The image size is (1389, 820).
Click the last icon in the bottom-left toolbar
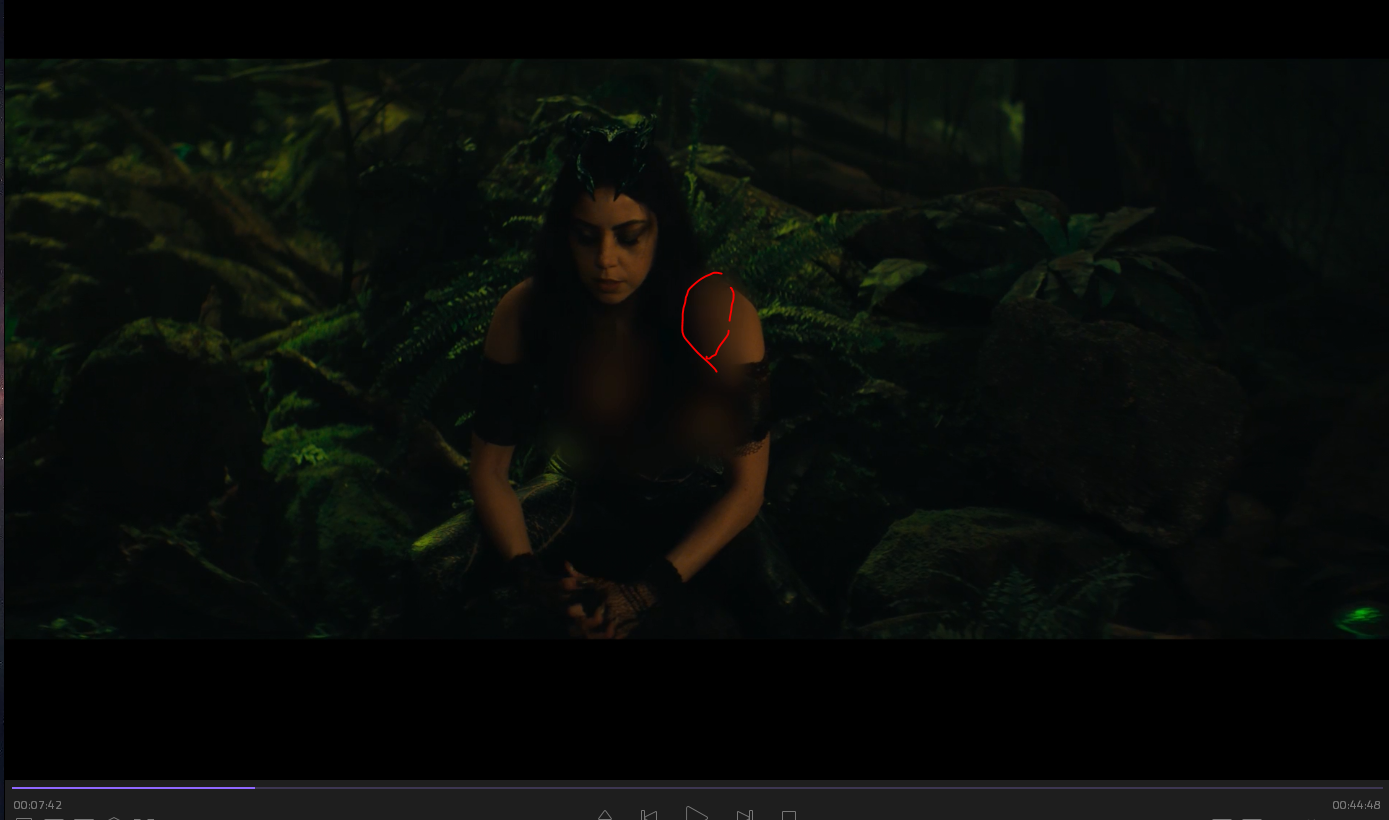(144, 818)
